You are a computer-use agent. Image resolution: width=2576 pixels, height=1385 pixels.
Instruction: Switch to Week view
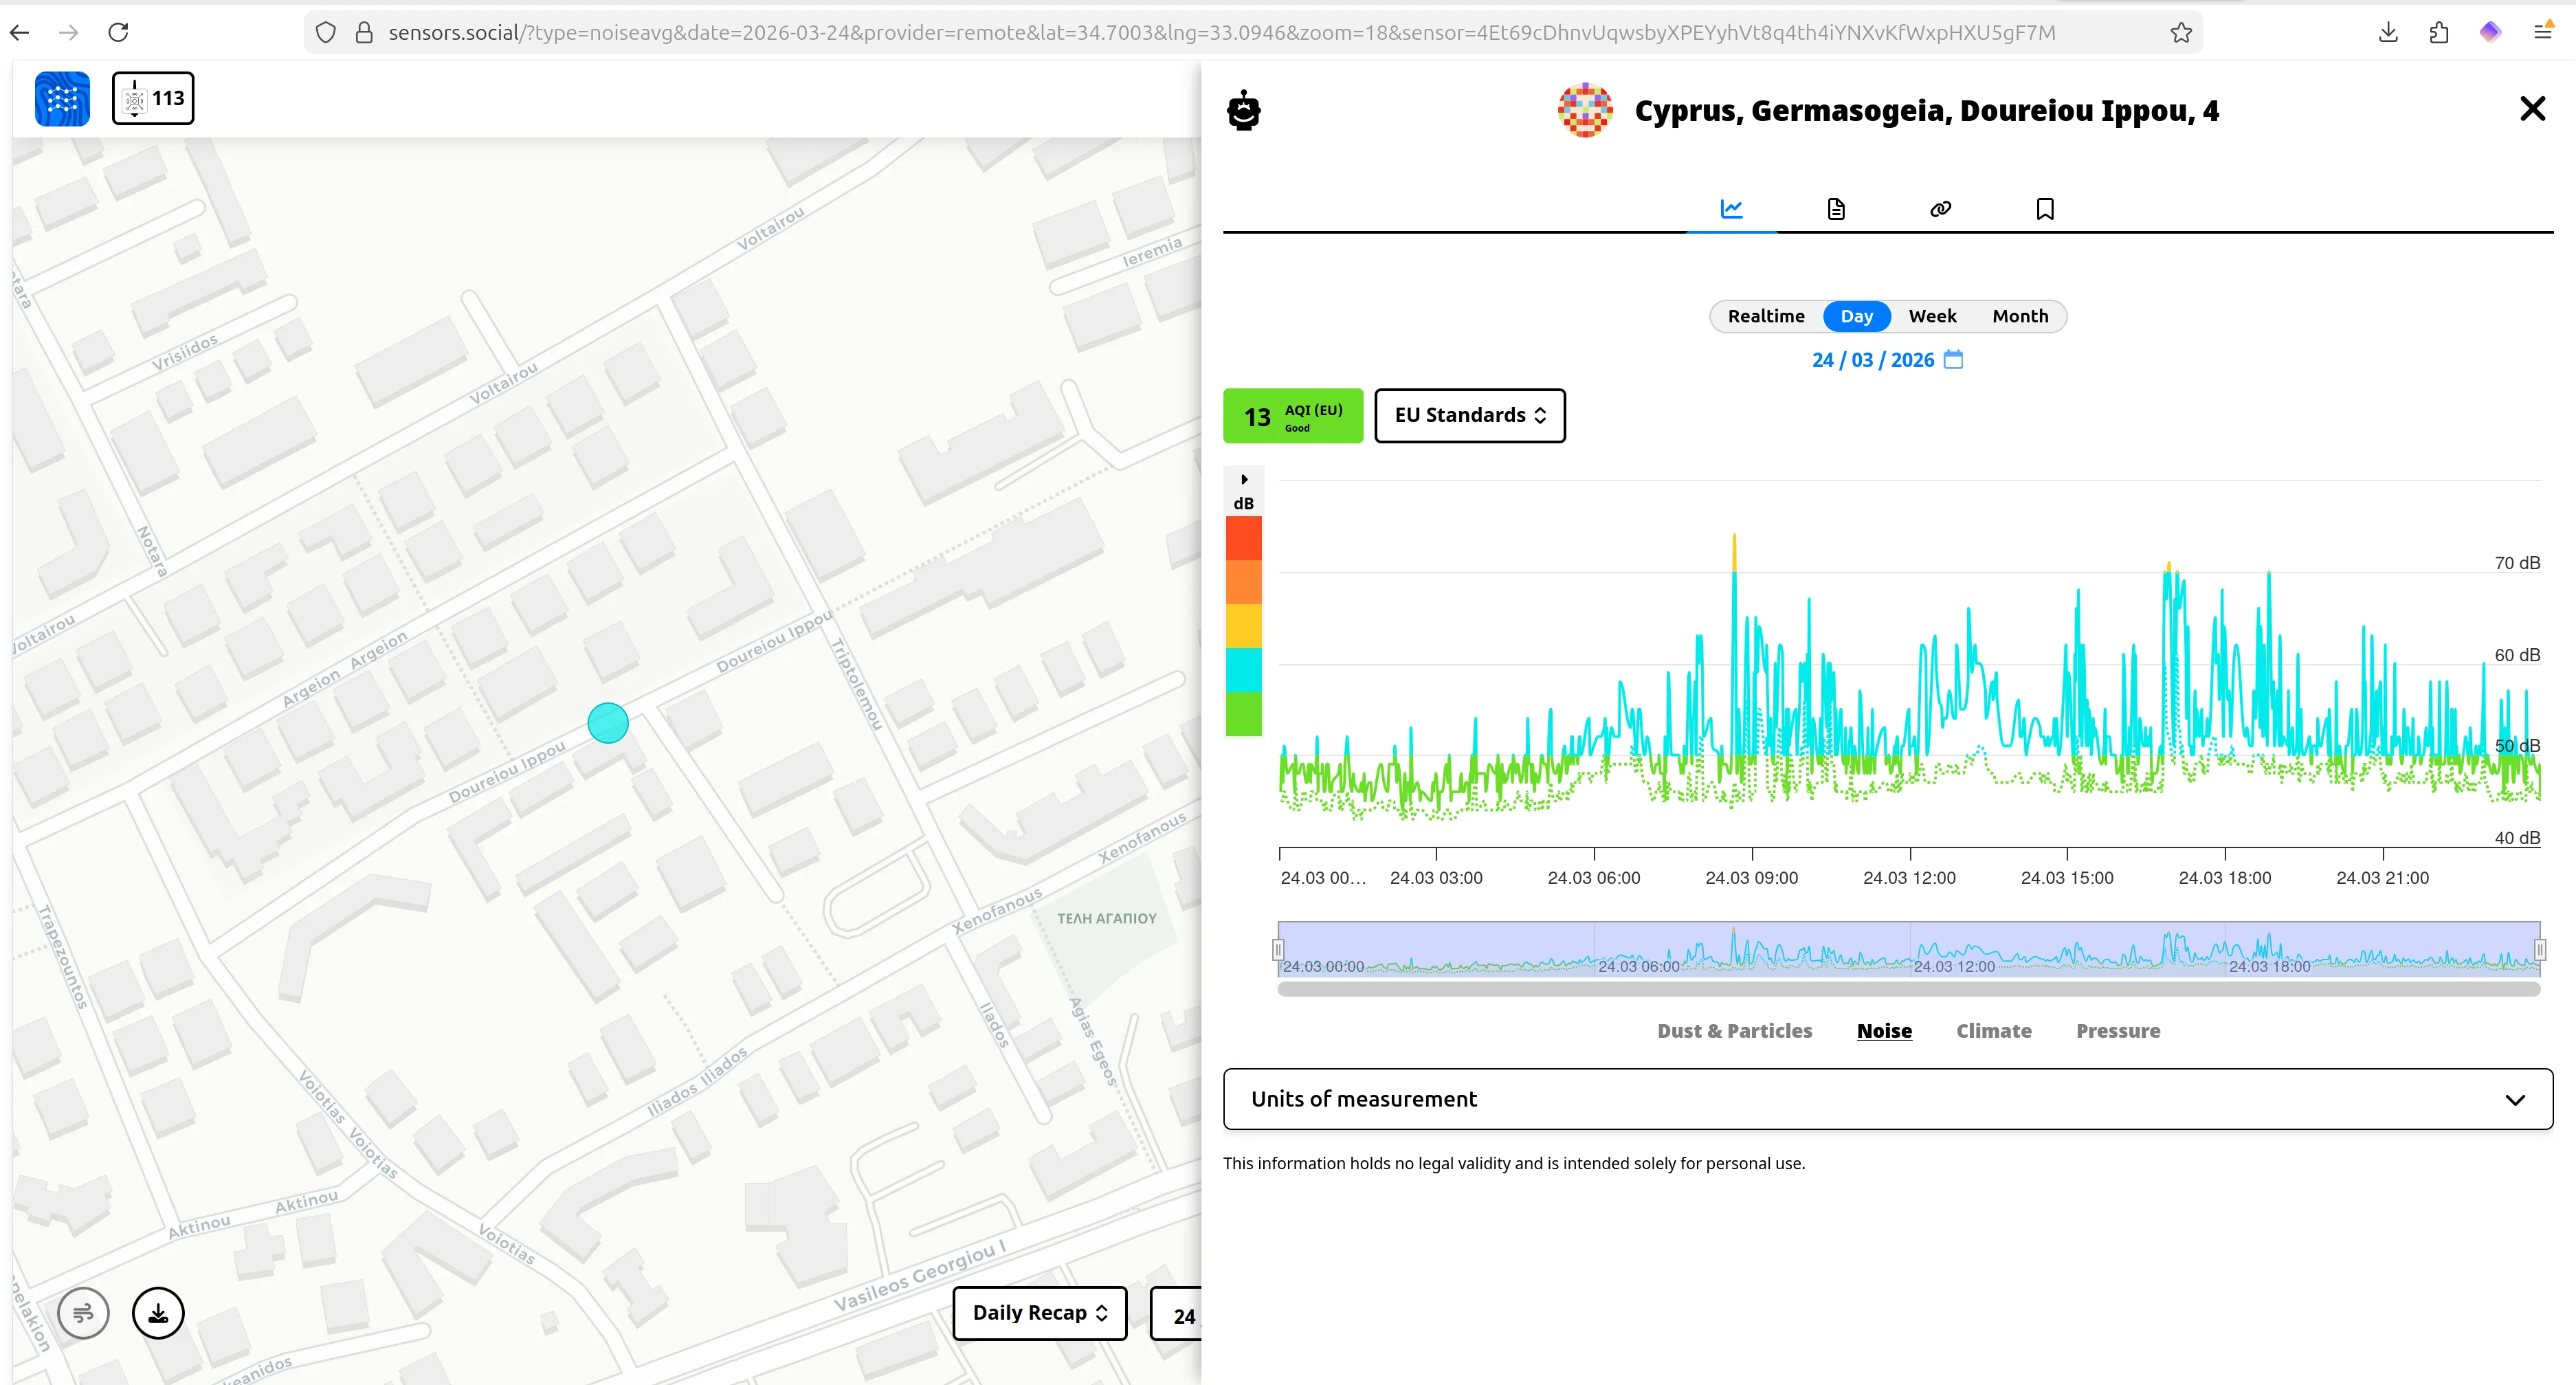pos(1931,316)
